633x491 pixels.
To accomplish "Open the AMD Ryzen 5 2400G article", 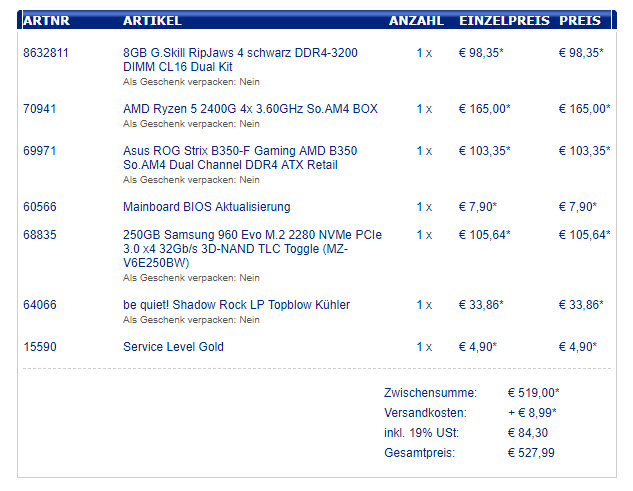I will coord(250,109).
